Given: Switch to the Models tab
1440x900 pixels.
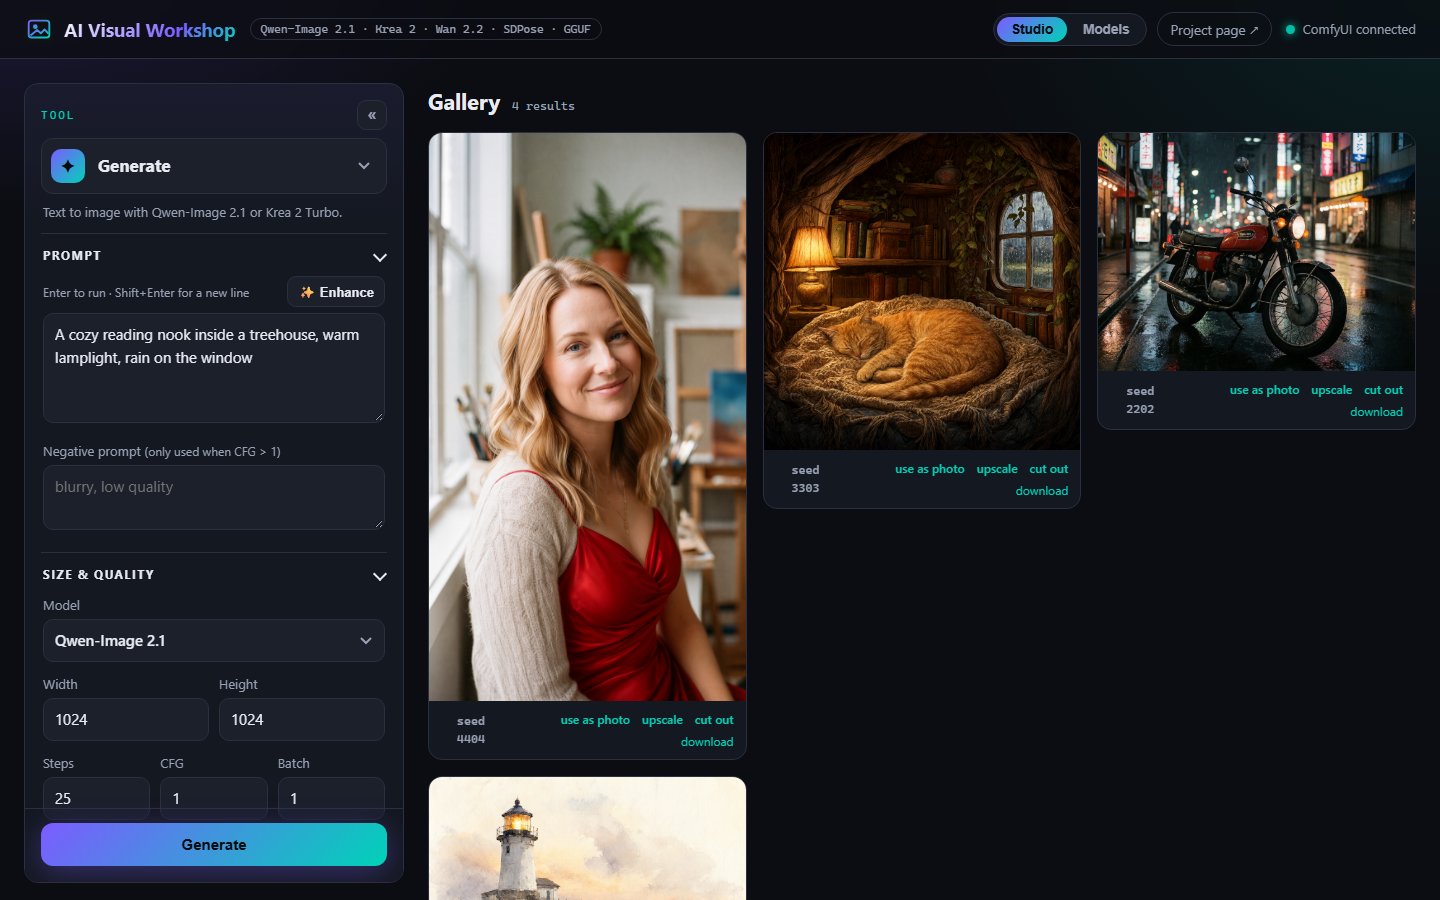Looking at the screenshot, I should [1106, 29].
